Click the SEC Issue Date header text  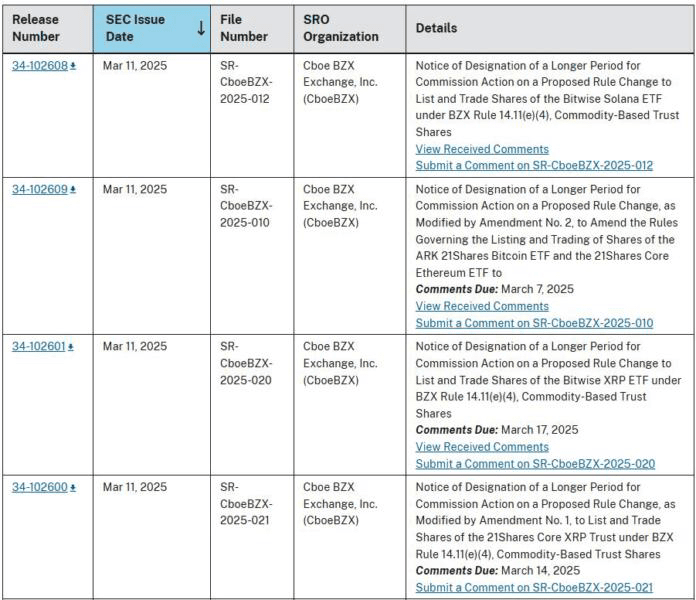[x=135, y=28]
